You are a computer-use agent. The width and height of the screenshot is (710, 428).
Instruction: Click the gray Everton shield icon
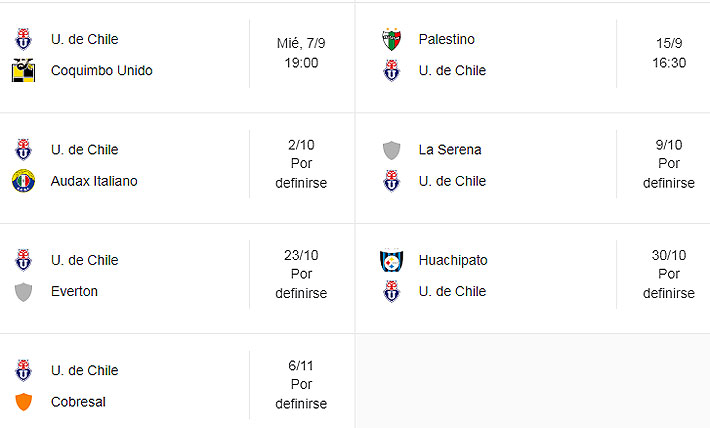[23, 291]
